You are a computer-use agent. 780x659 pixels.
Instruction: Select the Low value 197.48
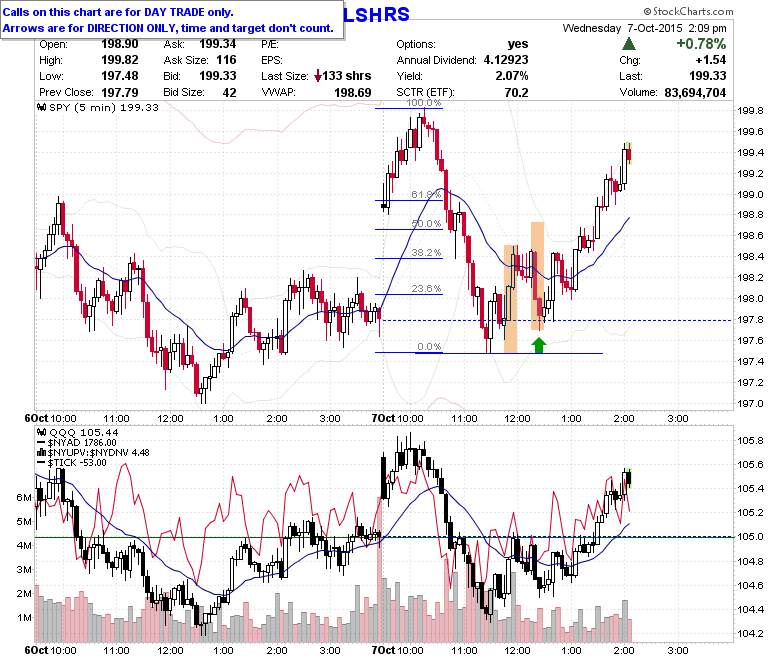click(x=119, y=76)
